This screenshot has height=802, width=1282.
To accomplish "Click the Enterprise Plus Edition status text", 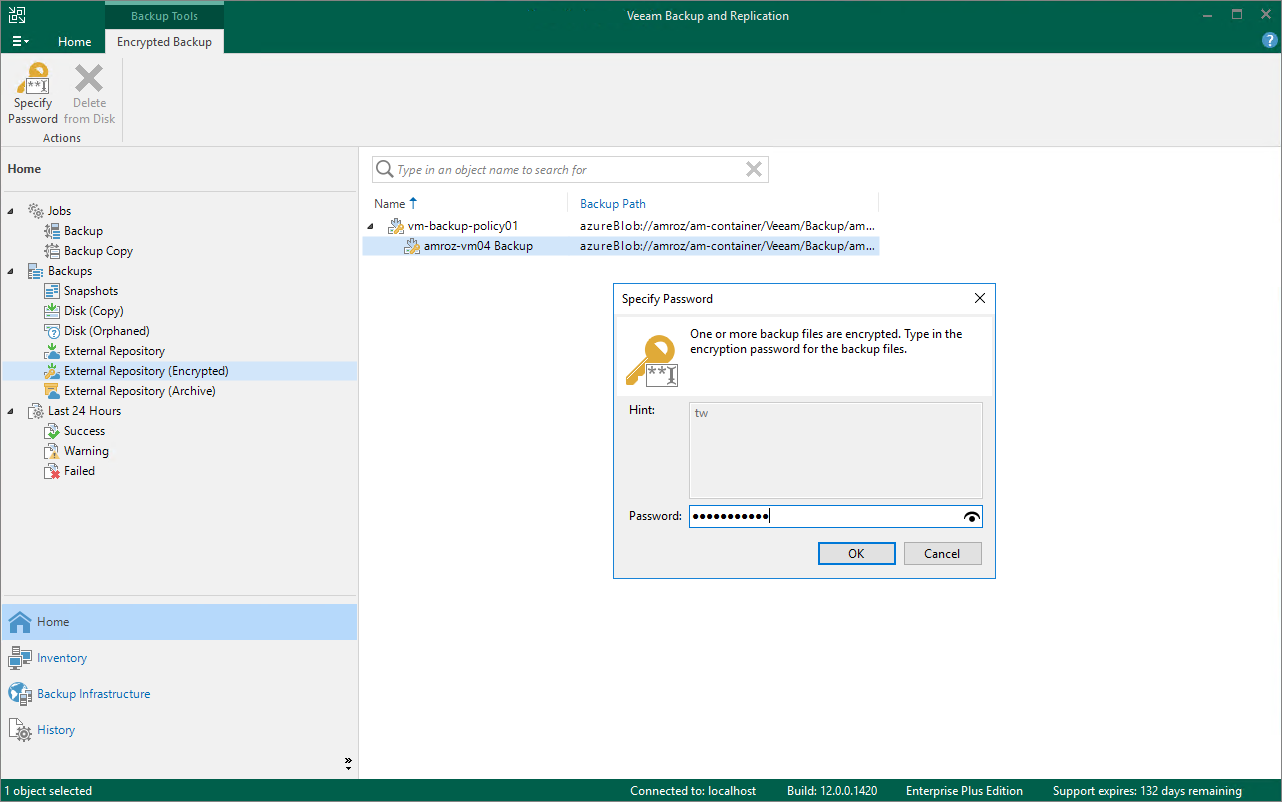I will point(964,791).
